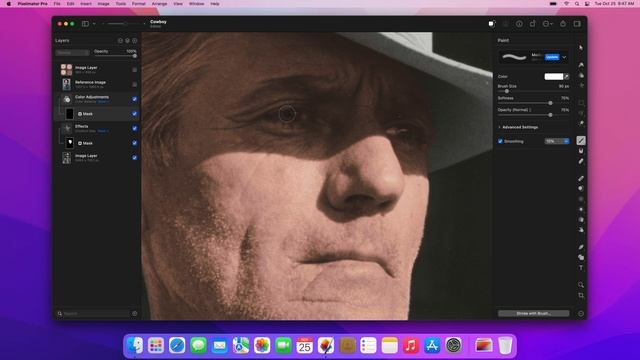
Task: Open the sidebar view dropdown in title bar
Action: pyautogui.click(x=94, y=24)
